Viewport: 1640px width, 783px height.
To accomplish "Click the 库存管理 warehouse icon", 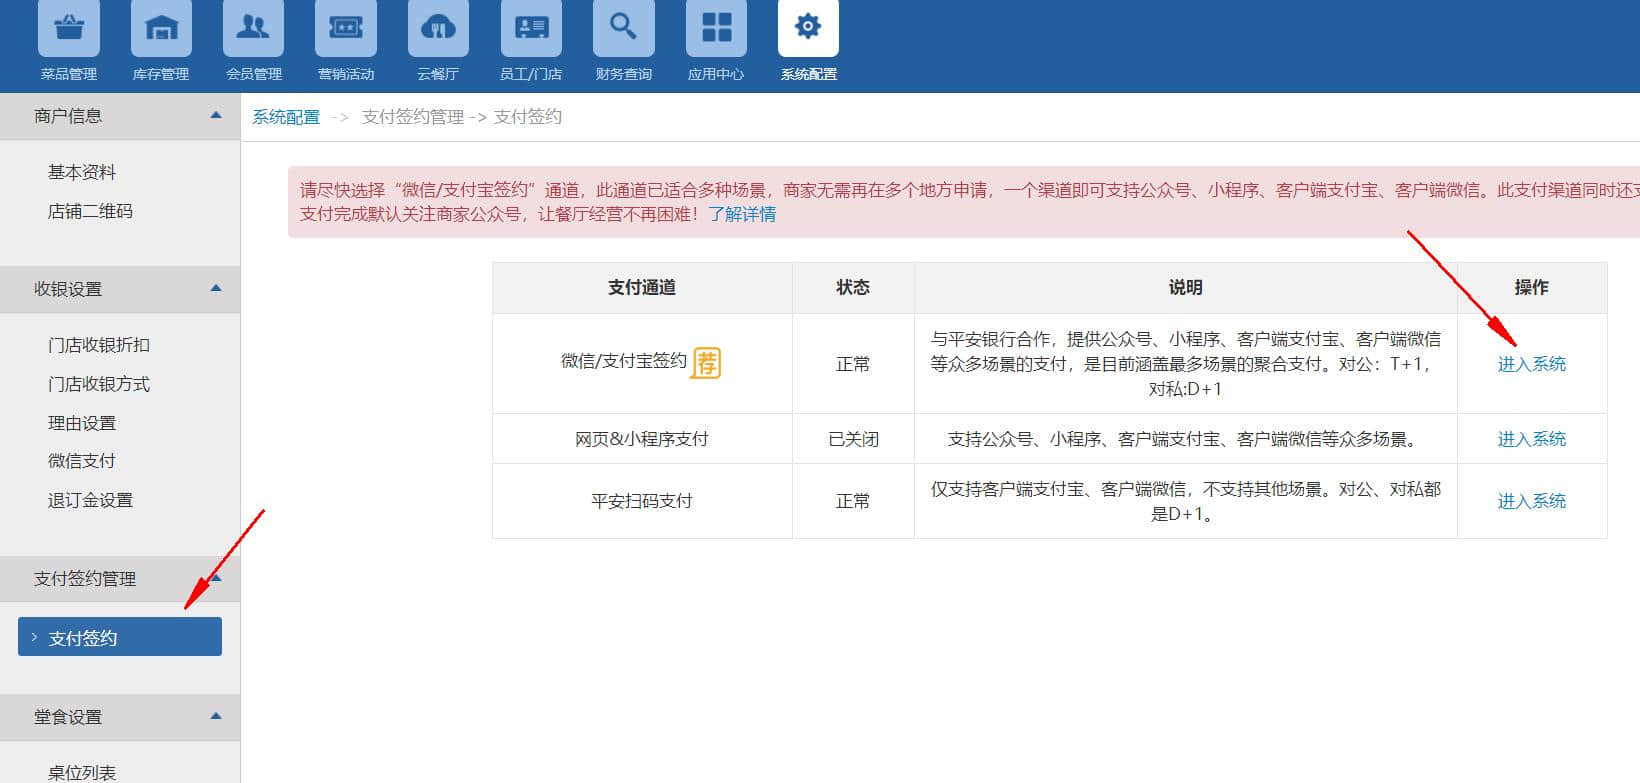I will click(161, 28).
